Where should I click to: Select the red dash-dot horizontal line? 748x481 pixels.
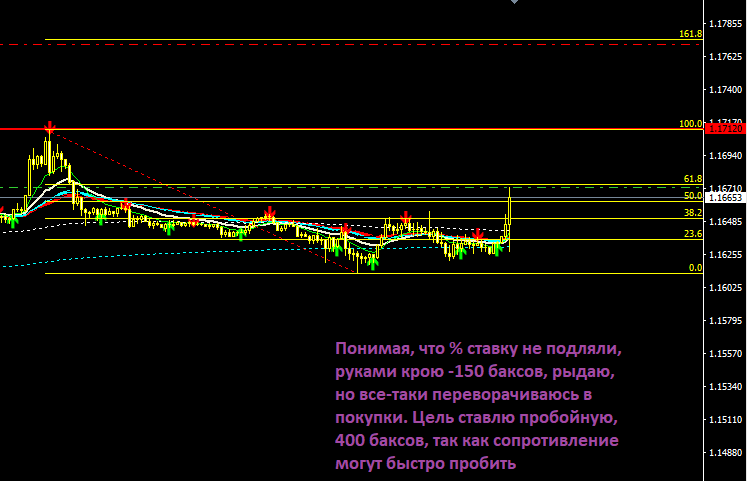point(351,44)
